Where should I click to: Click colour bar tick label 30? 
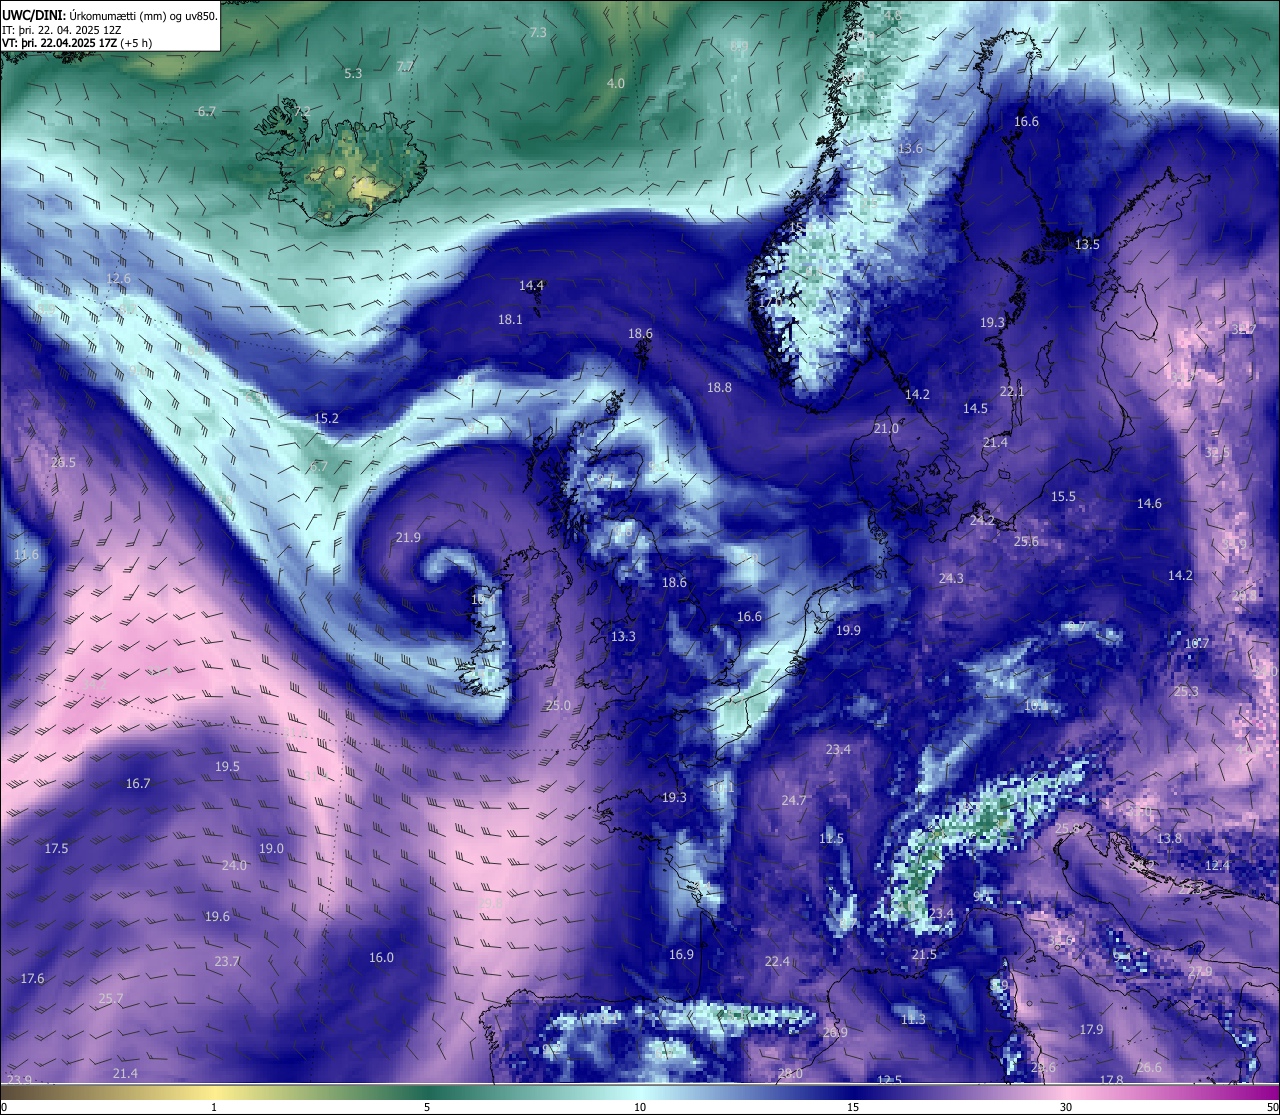[x=1066, y=1107]
